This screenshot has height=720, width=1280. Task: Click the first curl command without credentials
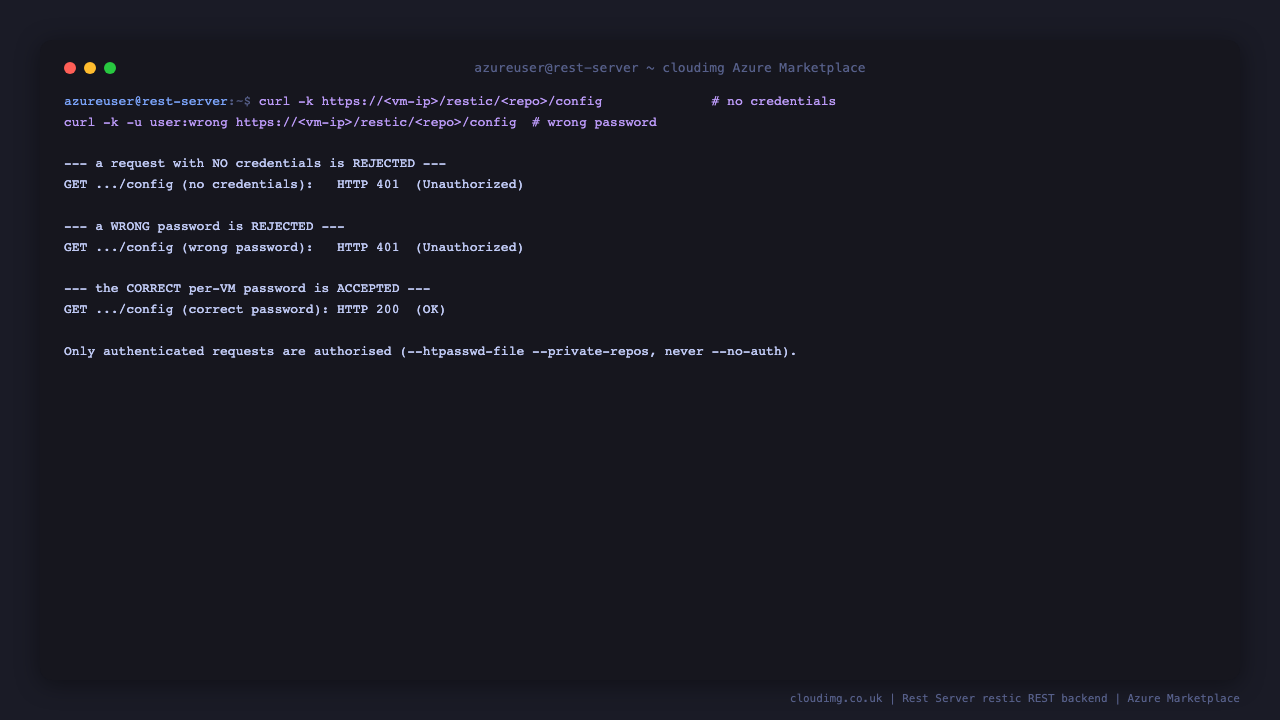[430, 101]
